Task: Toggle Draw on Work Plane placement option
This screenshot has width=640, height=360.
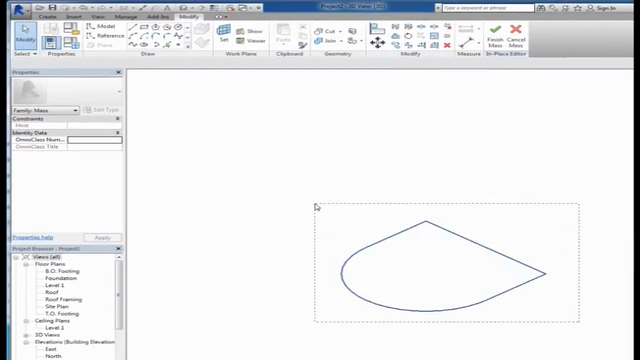Action: [x=202, y=42]
